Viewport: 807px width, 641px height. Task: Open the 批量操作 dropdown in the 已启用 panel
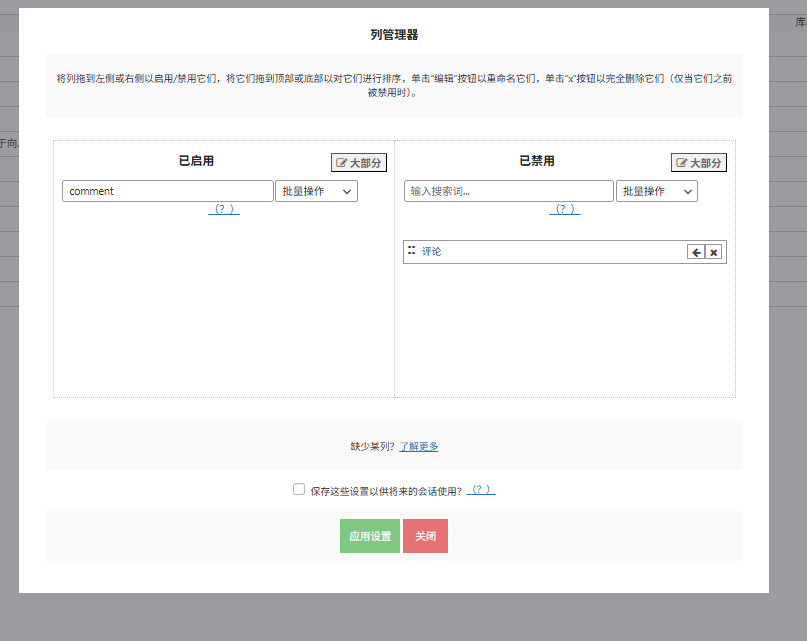click(315, 190)
